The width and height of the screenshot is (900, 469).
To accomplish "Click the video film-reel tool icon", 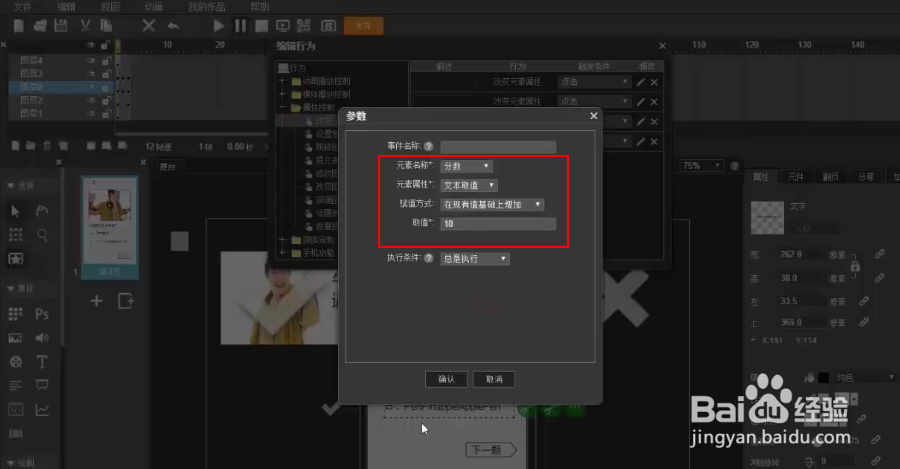I will click(x=15, y=362).
